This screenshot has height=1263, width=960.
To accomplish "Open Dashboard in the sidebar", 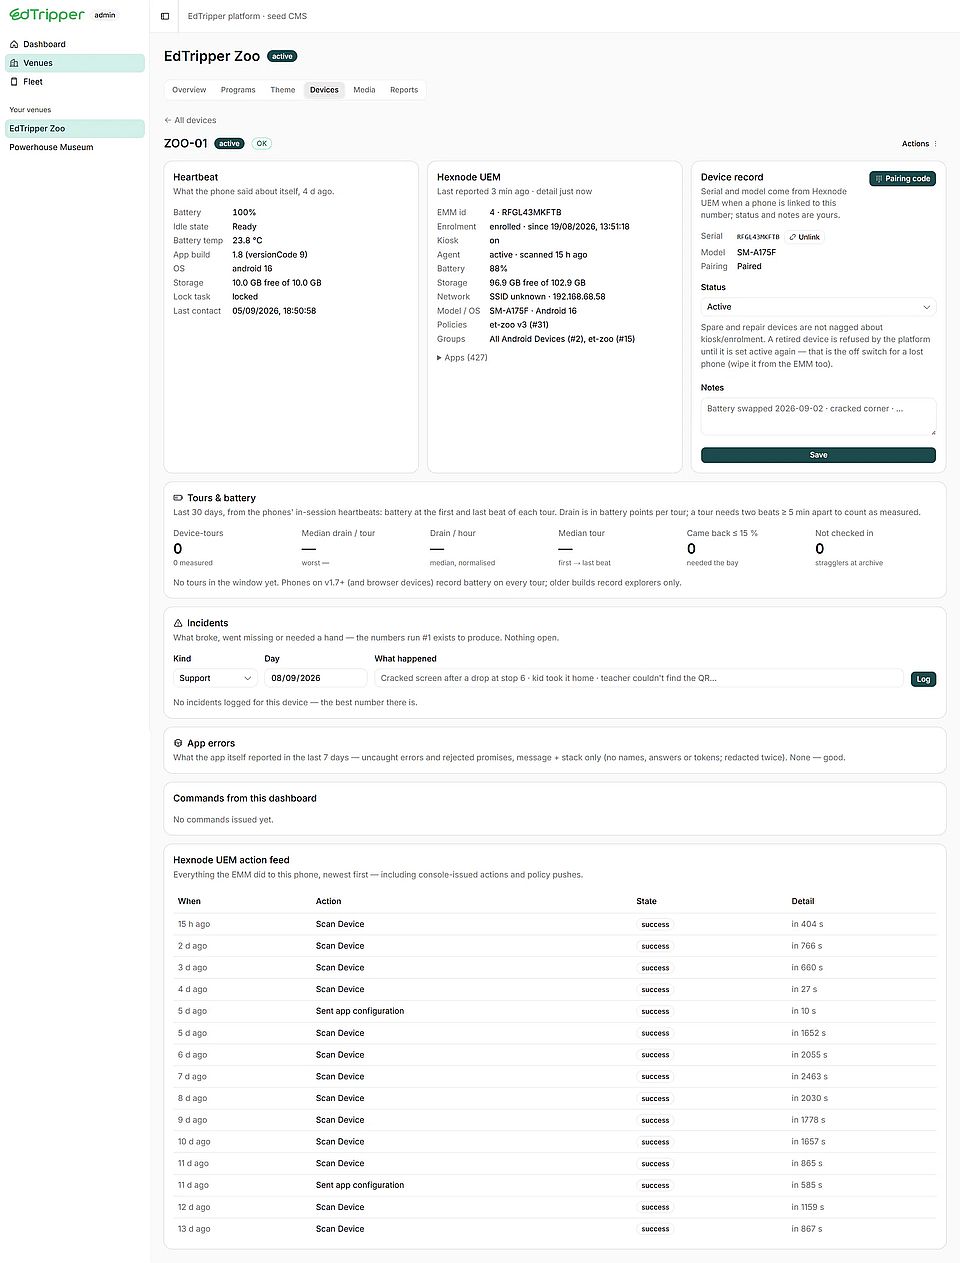I will tap(75, 44).
